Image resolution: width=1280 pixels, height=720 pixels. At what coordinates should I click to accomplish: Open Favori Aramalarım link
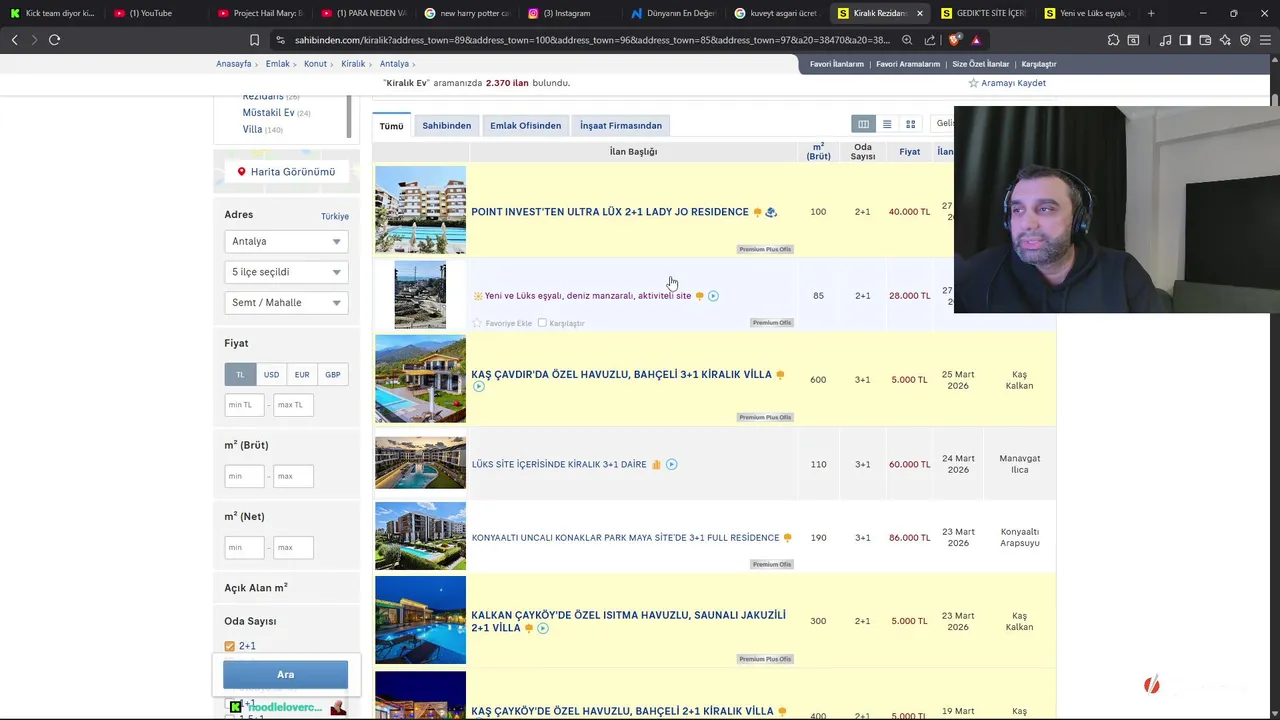908,64
